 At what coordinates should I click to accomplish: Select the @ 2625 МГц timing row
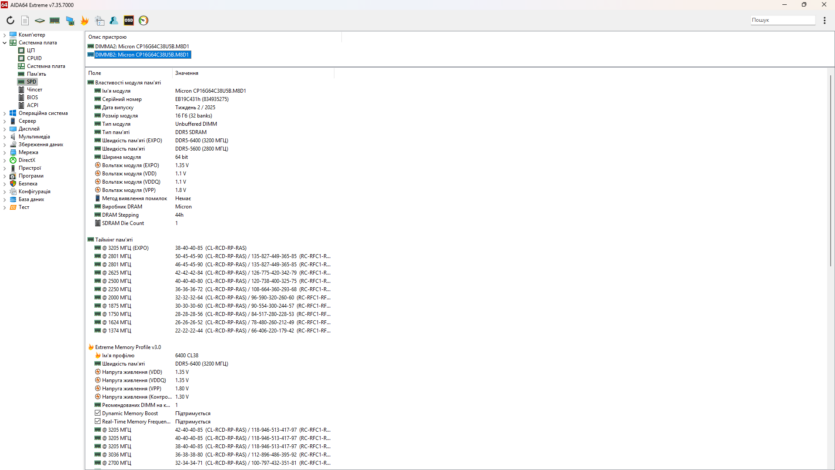tap(209, 273)
